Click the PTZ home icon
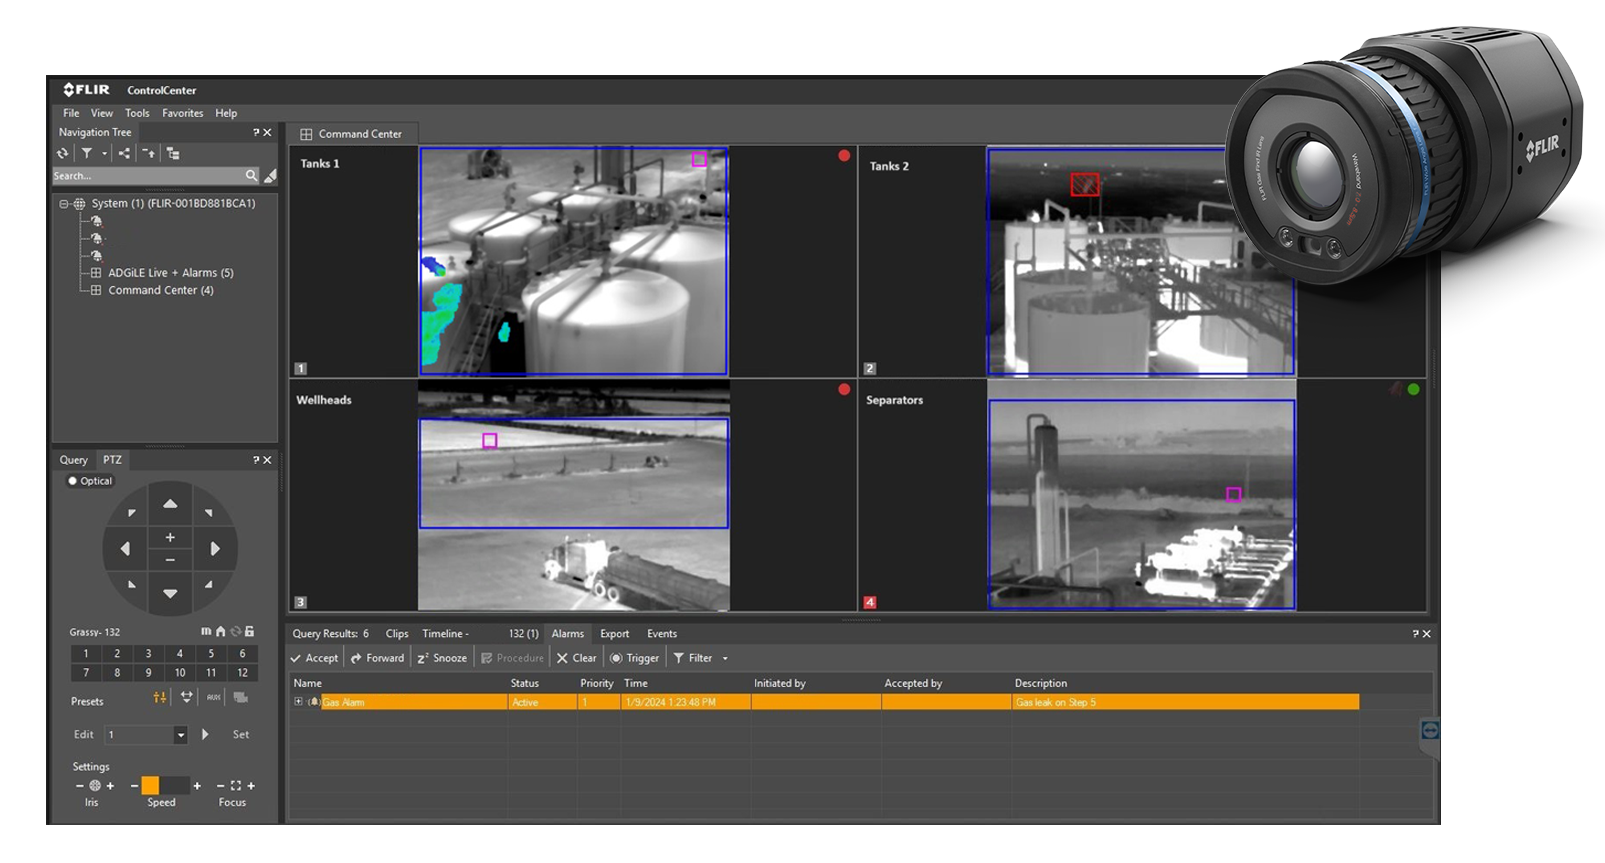 221,632
